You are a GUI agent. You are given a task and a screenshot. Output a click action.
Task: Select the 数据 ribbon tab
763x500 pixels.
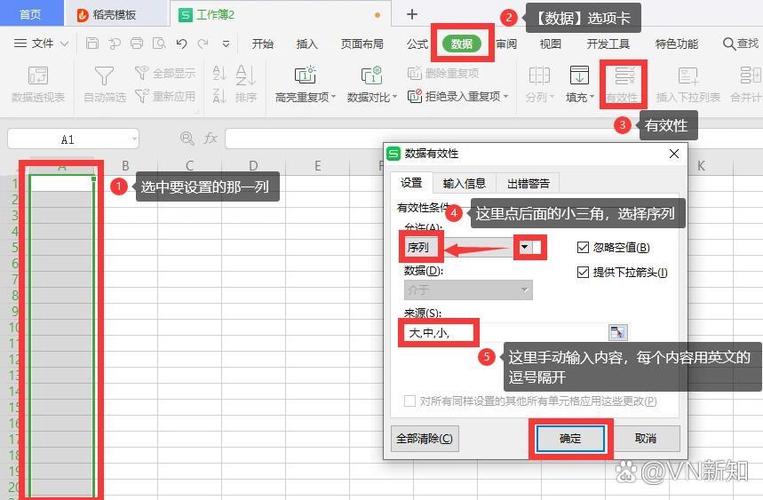[x=461, y=44]
